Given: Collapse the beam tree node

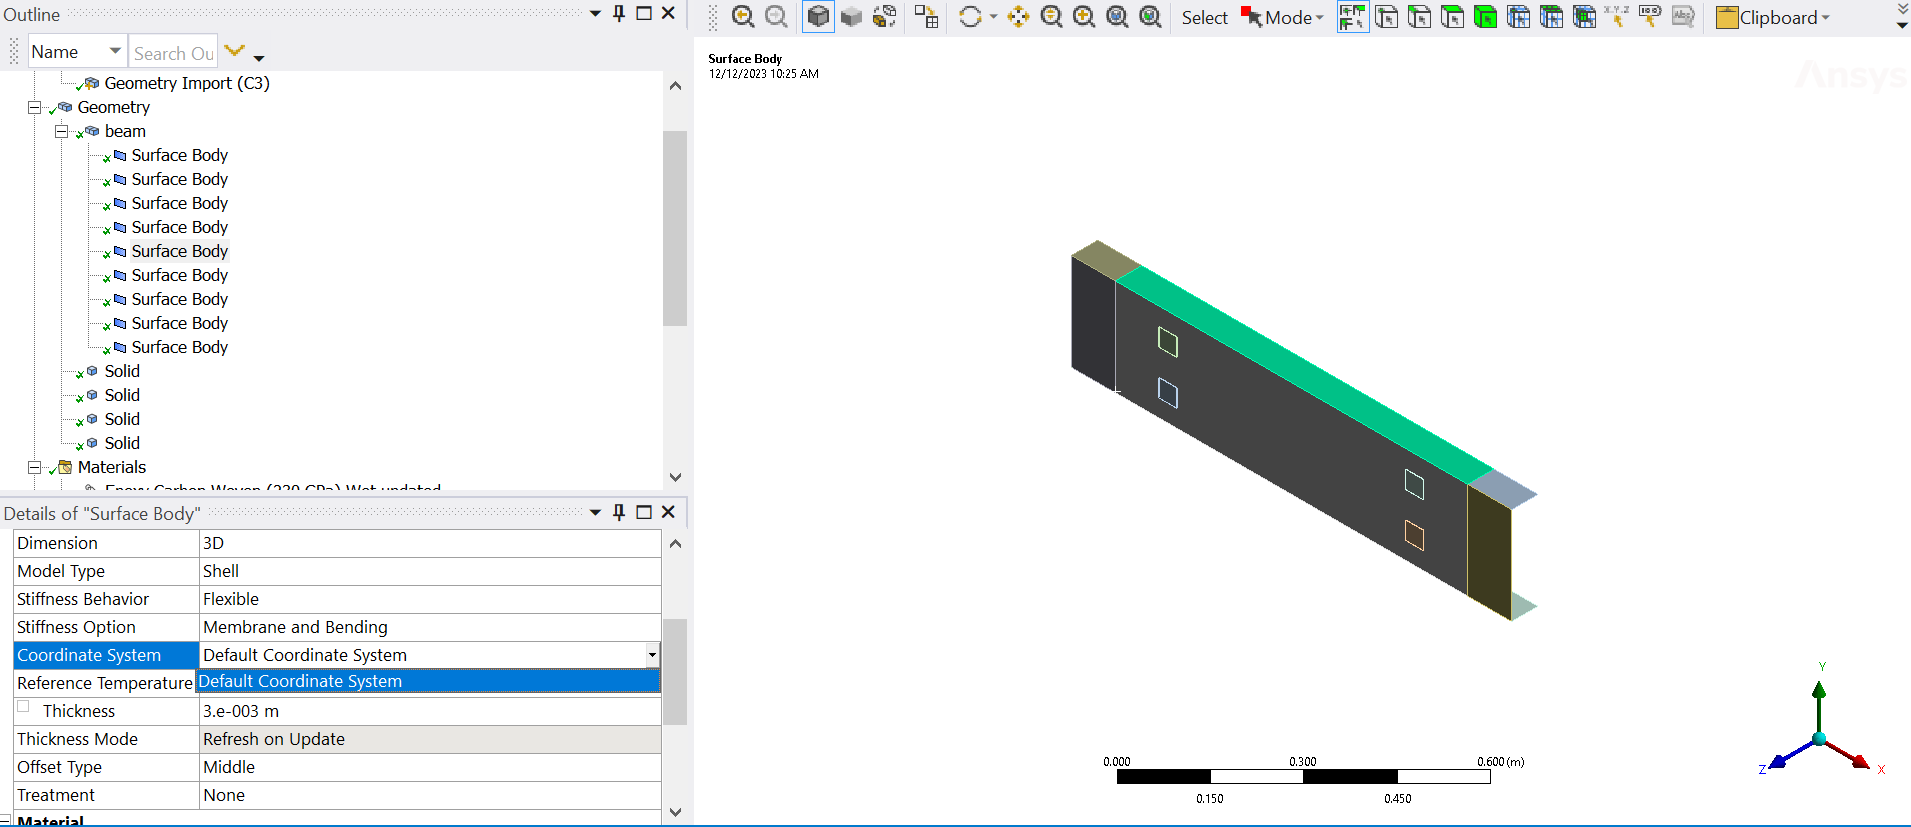Looking at the screenshot, I should coord(61,131).
